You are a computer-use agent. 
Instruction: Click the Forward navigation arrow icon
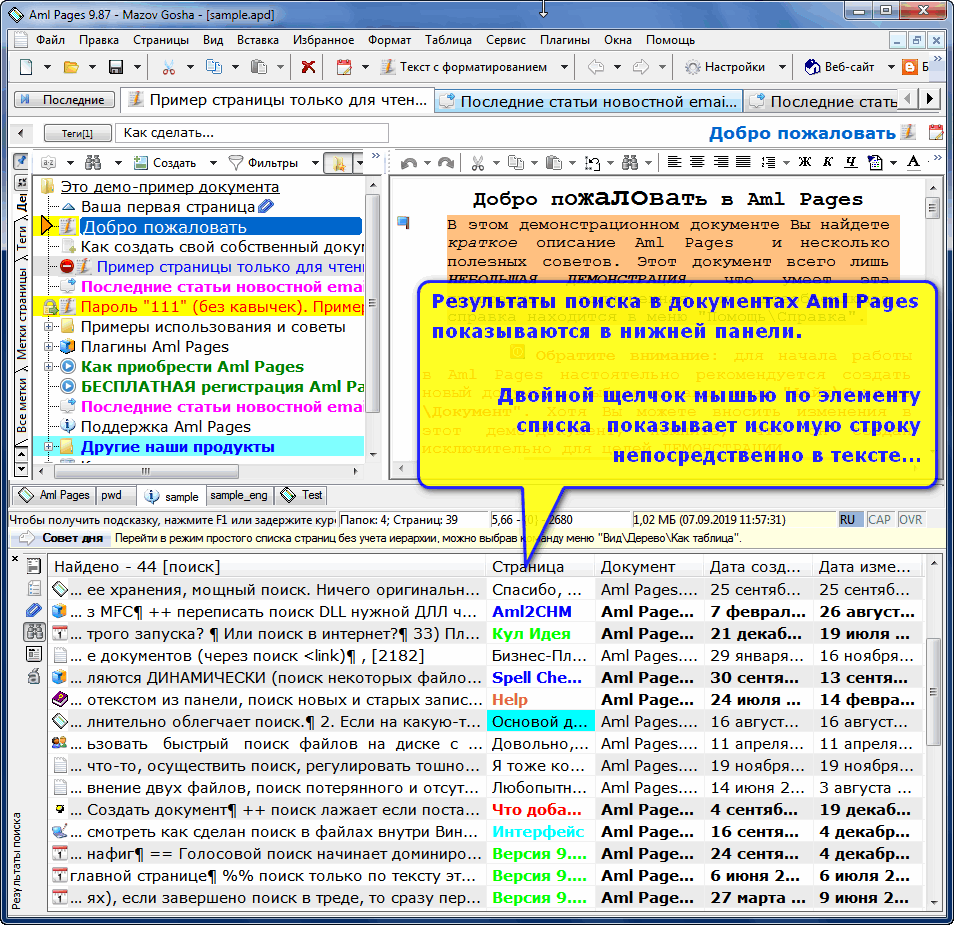(641, 67)
